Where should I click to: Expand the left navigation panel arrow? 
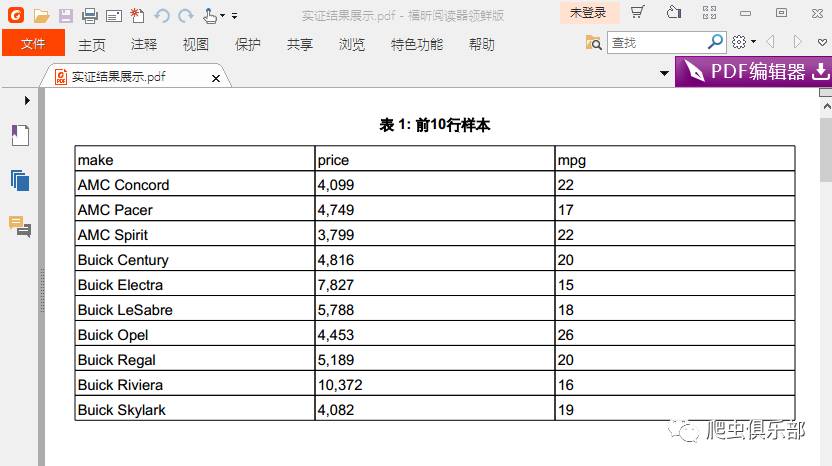click(x=27, y=100)
